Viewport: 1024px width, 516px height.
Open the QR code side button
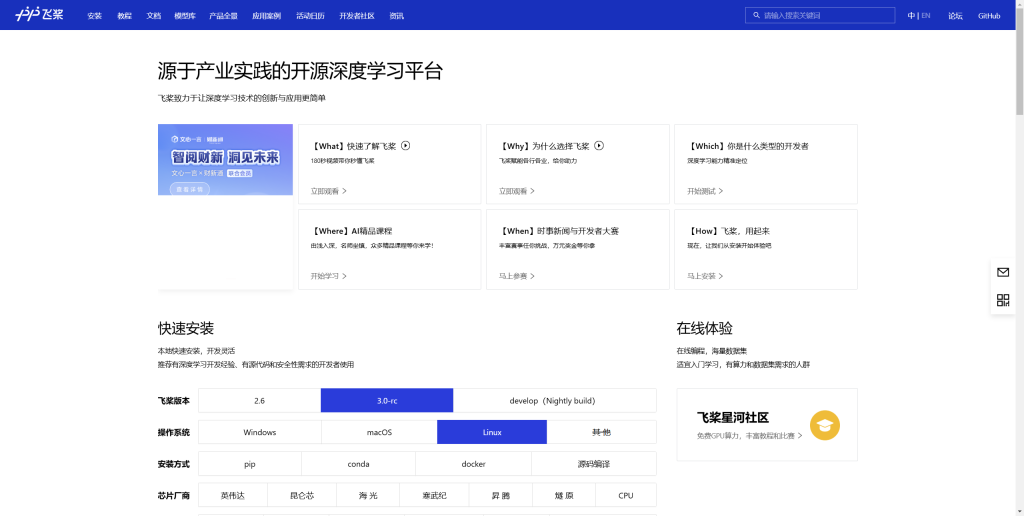(x=1003, y=300)
